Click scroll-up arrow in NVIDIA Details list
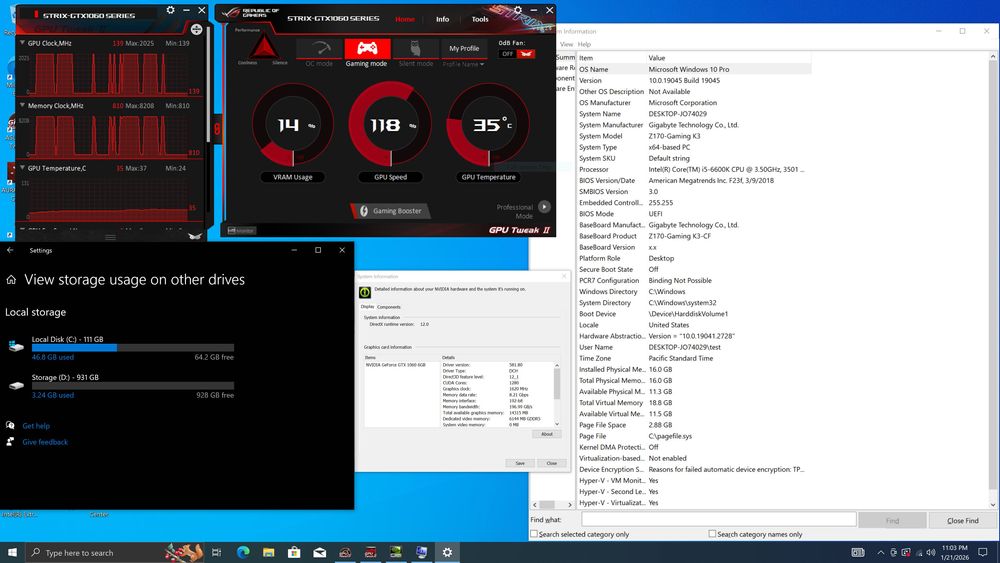The height and width of the screenshot is (563, 1000). click(x=557, y=365)
